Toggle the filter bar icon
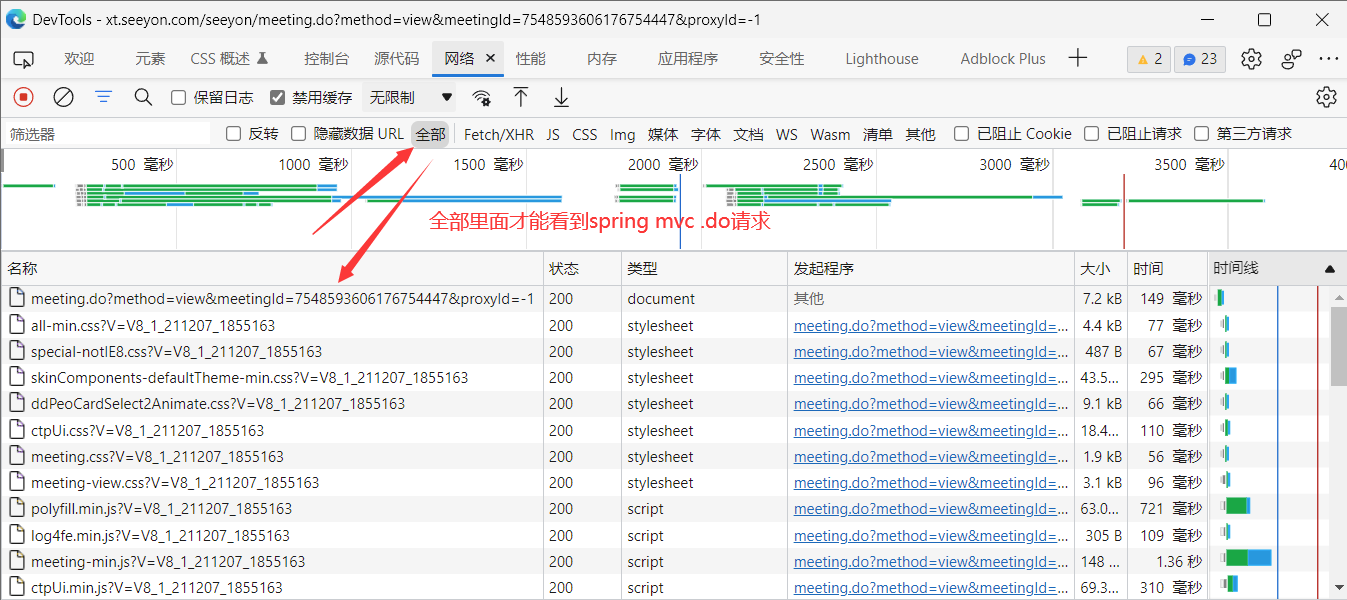Viewport: 1347px width, 600px height. (x=103, y=97)
